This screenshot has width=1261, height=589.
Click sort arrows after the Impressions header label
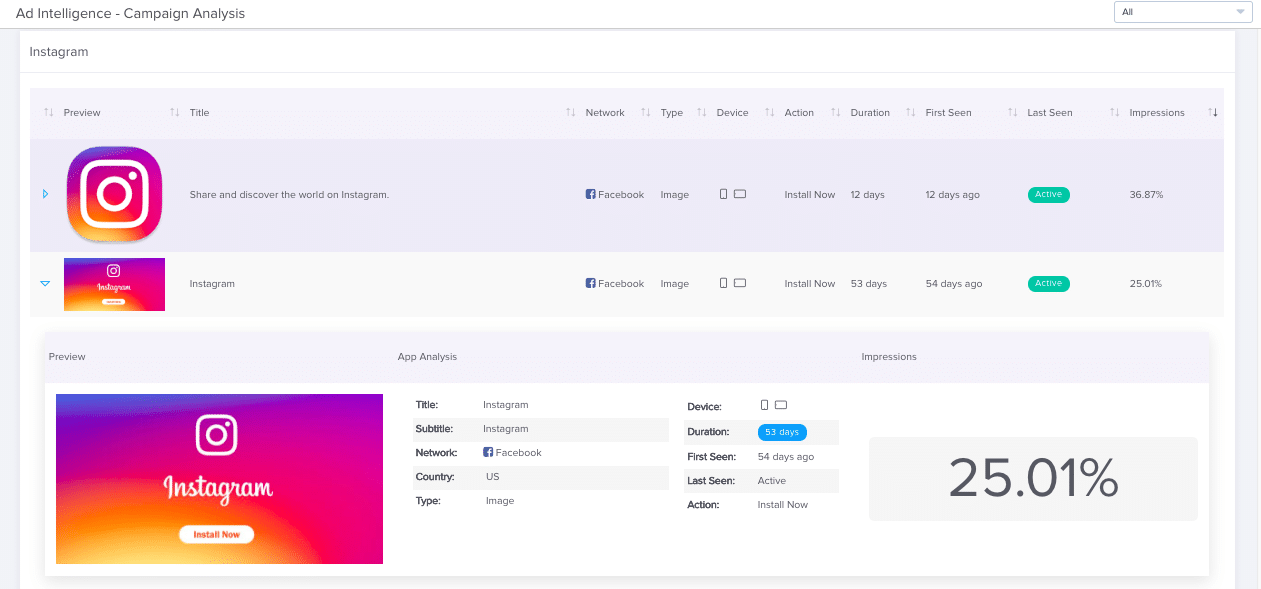click(x=1213, y=113)
